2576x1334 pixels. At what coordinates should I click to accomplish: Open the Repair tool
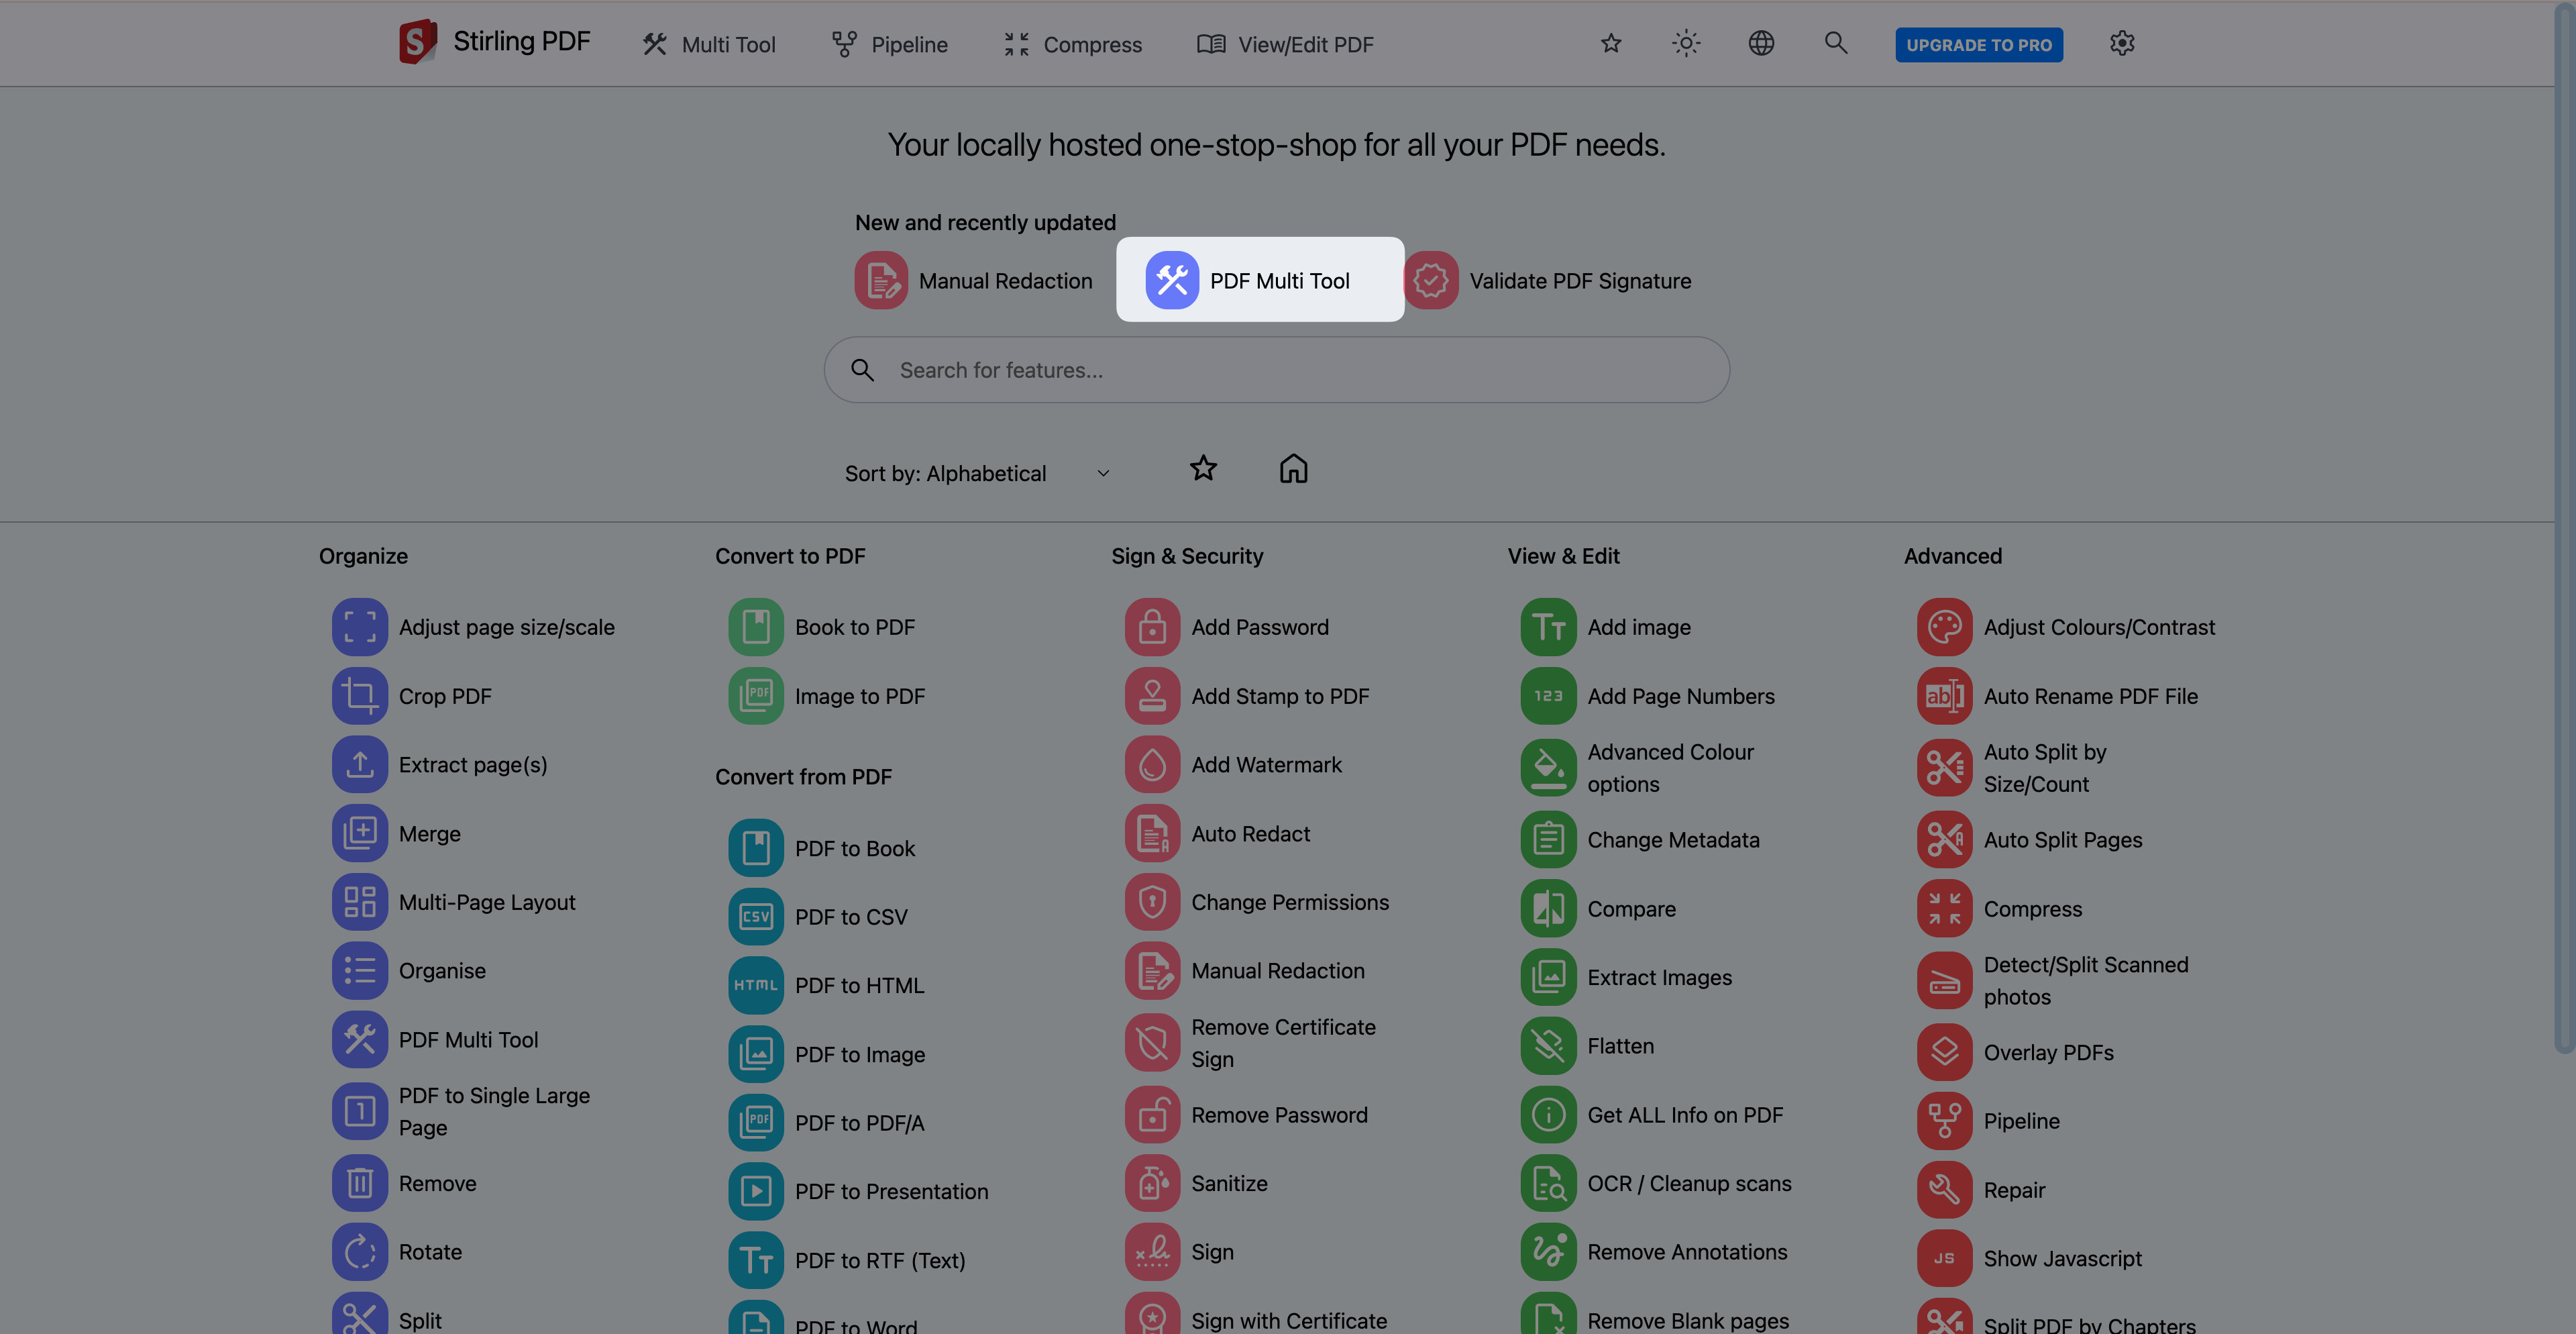tap(2015, 1189)
